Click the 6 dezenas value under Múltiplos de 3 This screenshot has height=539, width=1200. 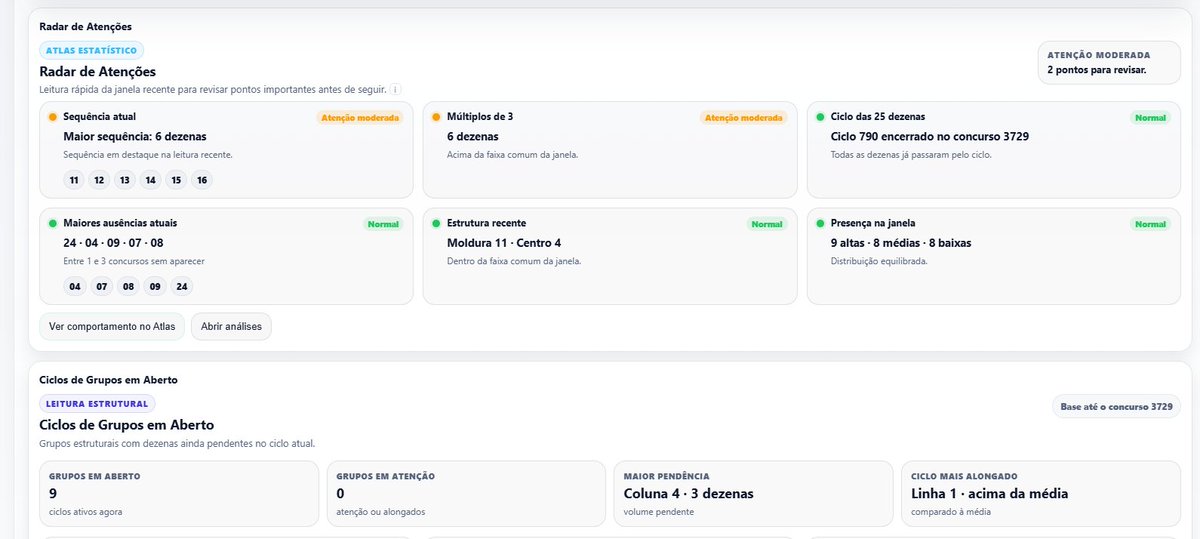point(473,136)
